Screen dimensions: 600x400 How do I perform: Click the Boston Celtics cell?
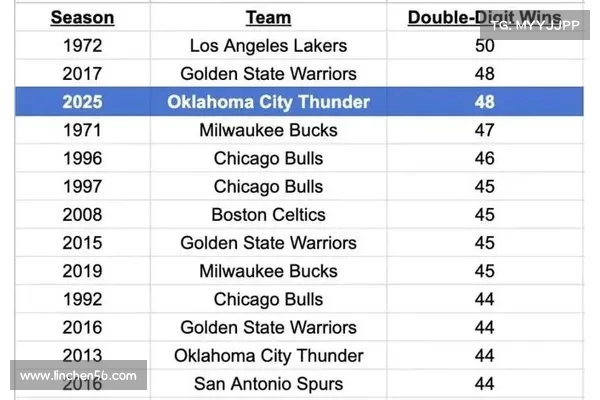coord(268,215)
